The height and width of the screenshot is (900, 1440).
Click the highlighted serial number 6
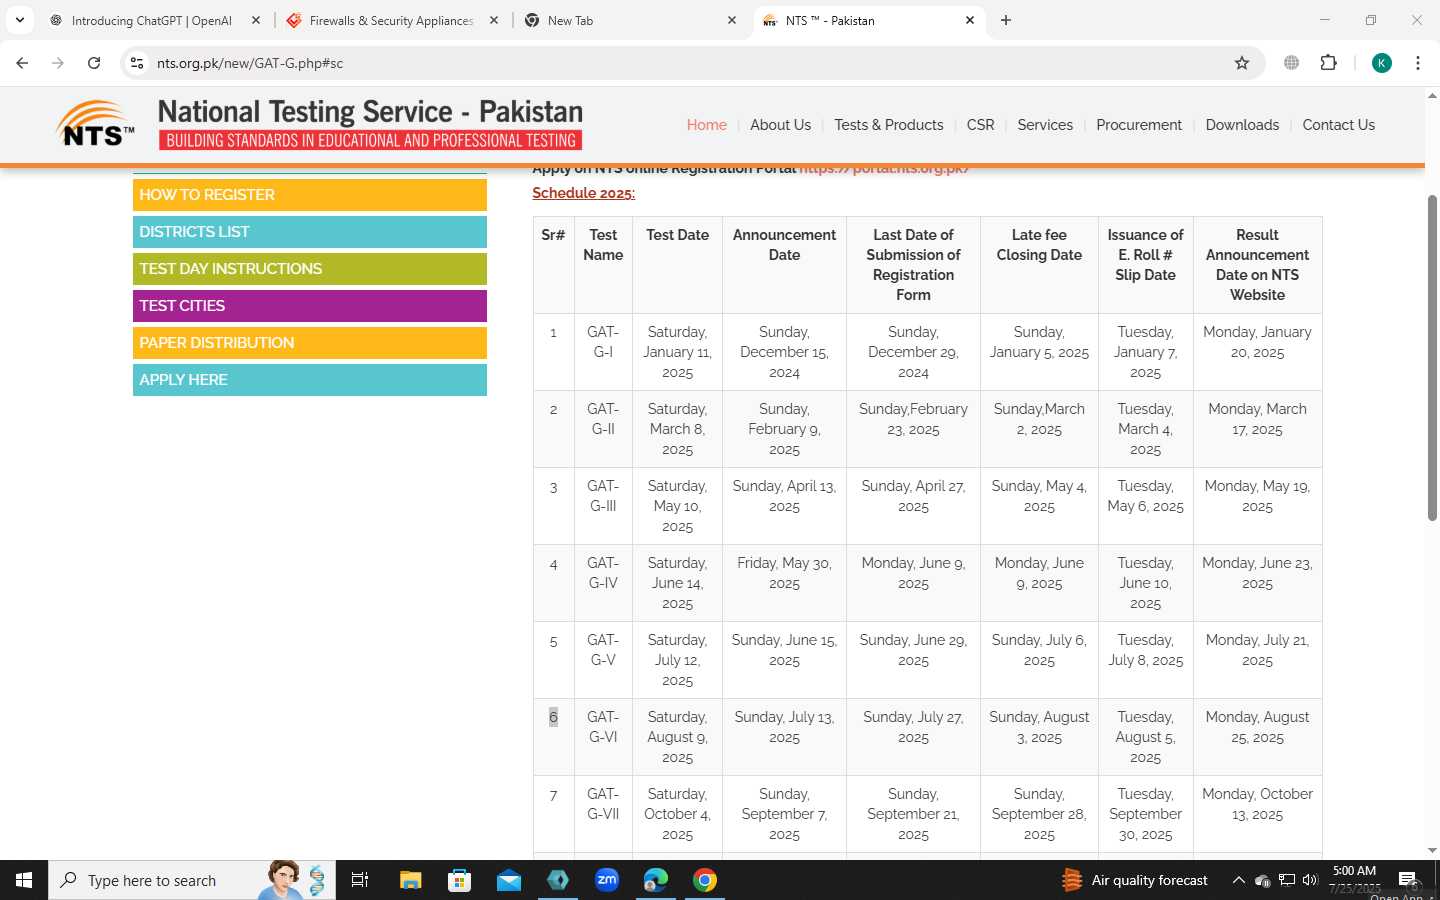click(x=553, y=717)
